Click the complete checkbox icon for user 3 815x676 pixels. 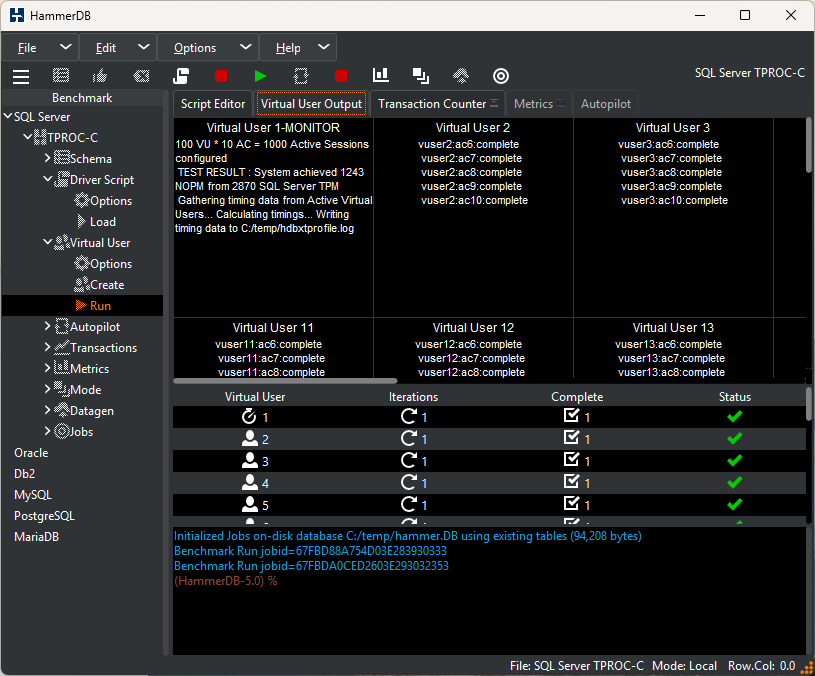click(x=571, y=459)
